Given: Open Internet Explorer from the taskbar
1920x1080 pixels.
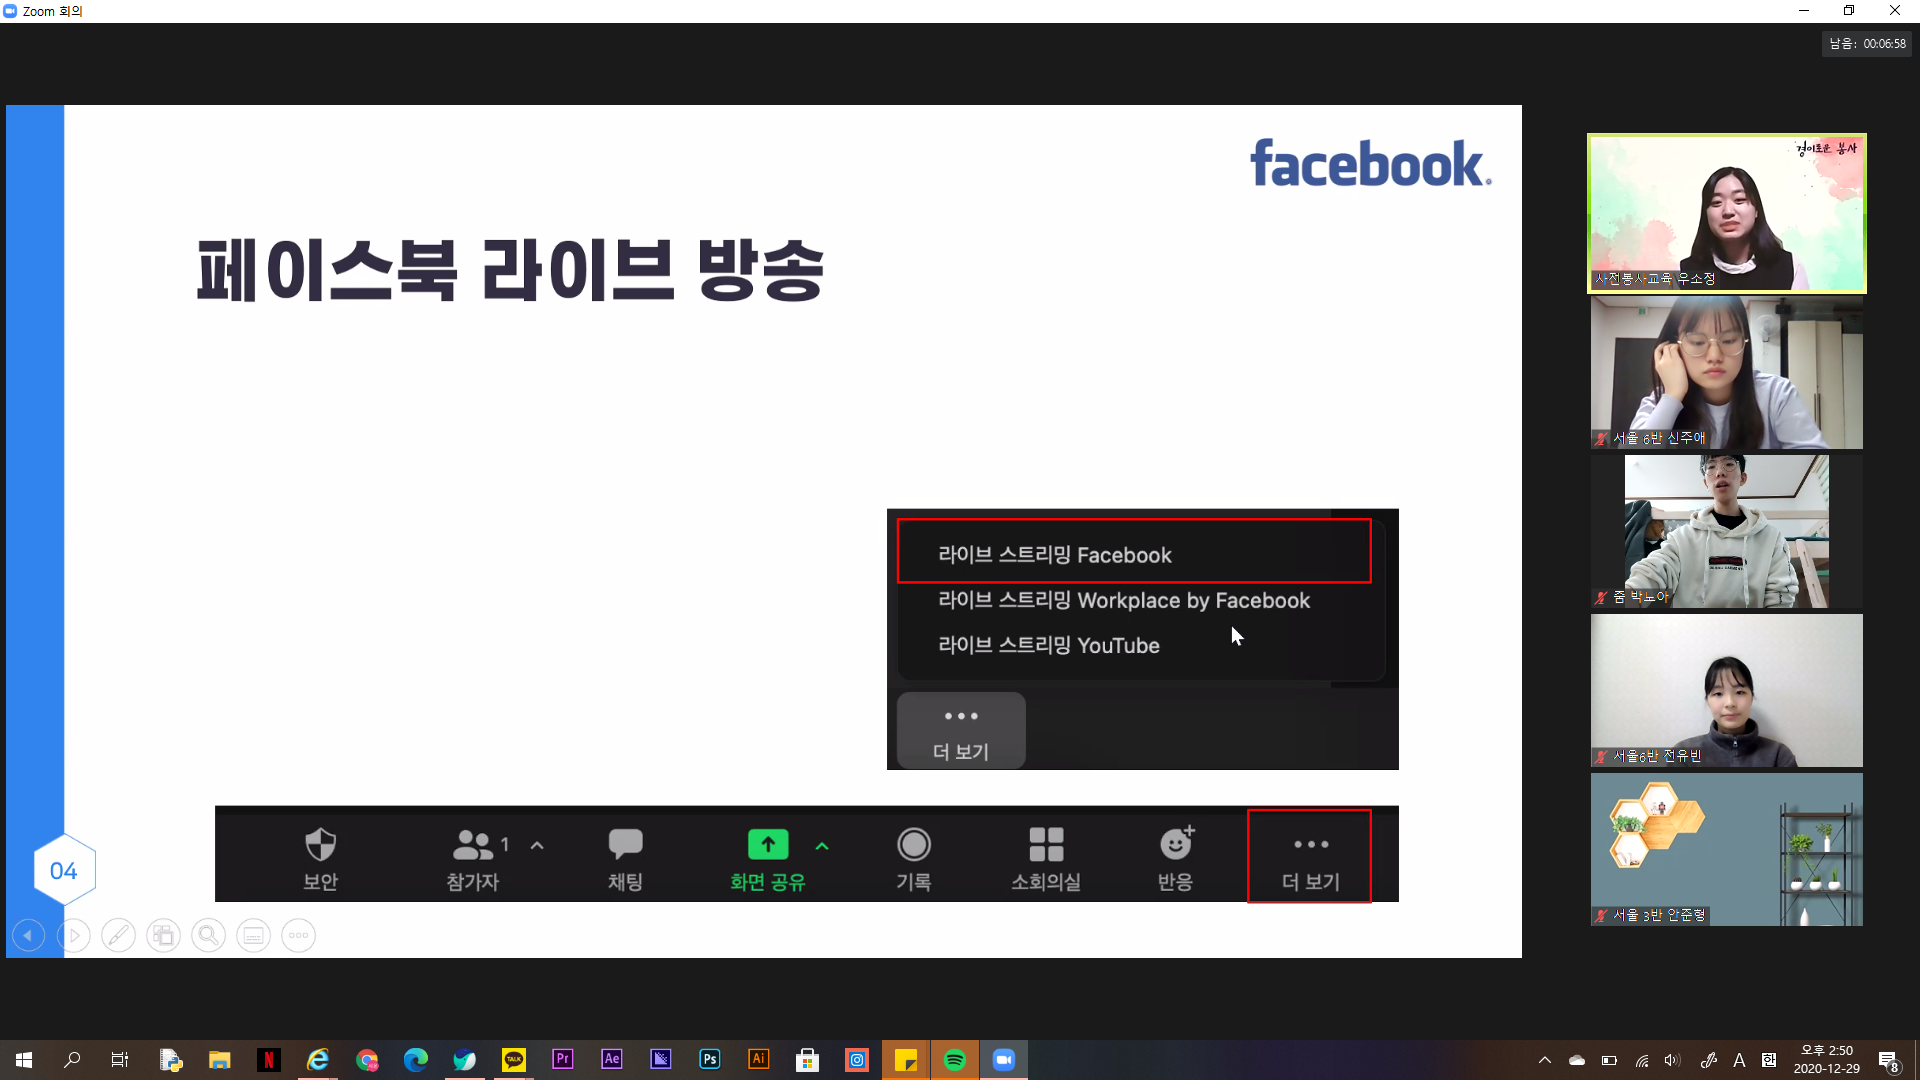Looking at the screenshot, I should [x=318, y=1060].
